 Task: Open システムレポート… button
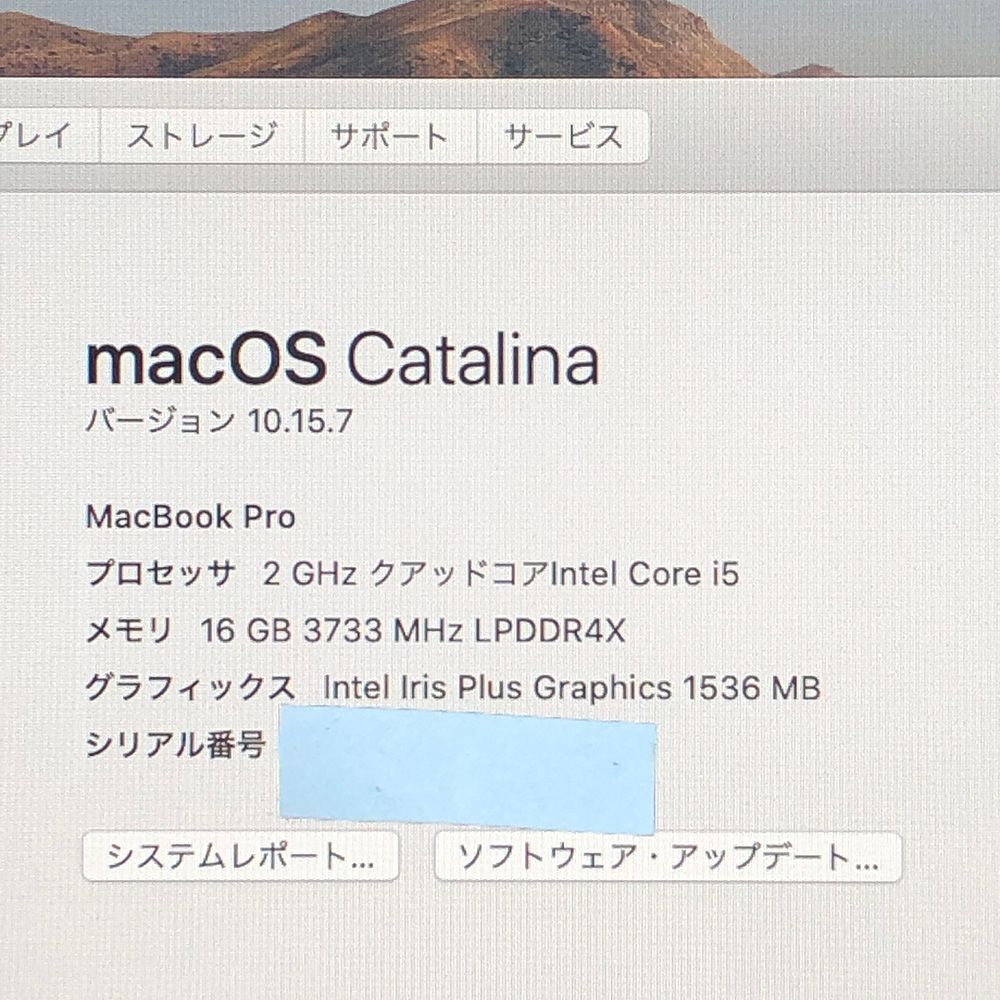pos(241,856)
